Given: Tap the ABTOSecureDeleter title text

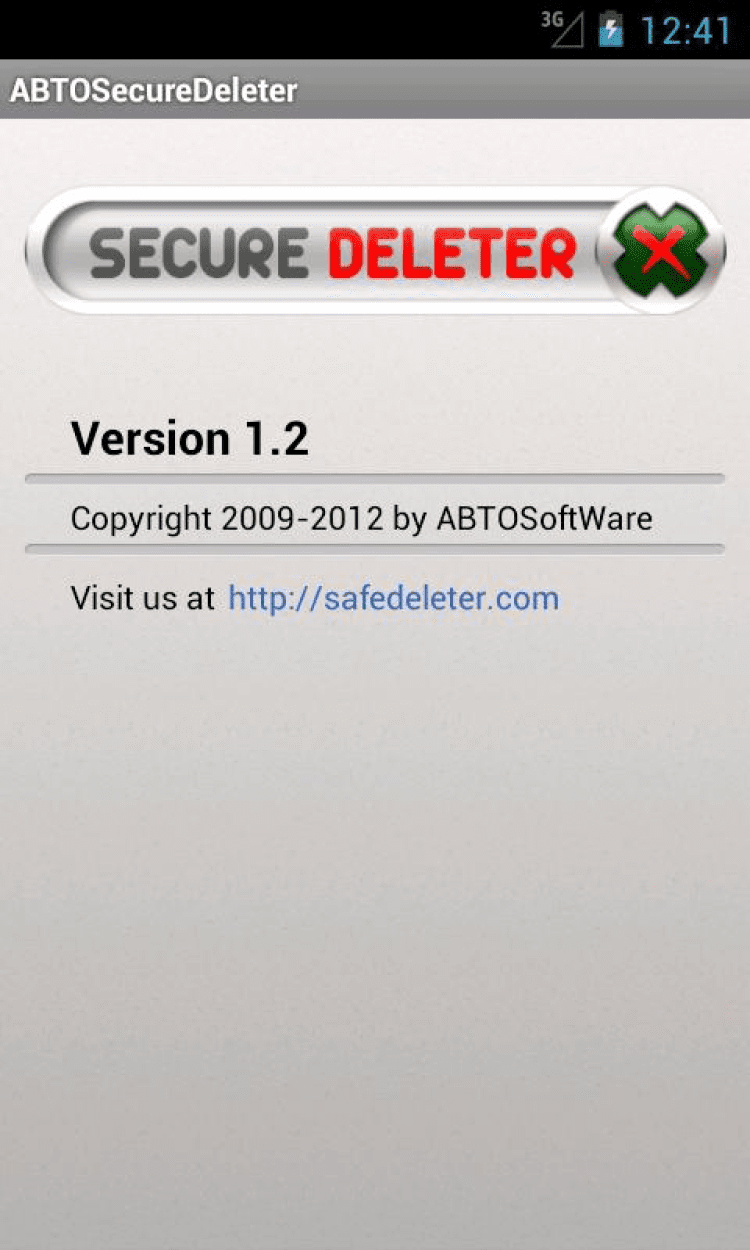Looking at the screenshot, I should tap(153, 90).
